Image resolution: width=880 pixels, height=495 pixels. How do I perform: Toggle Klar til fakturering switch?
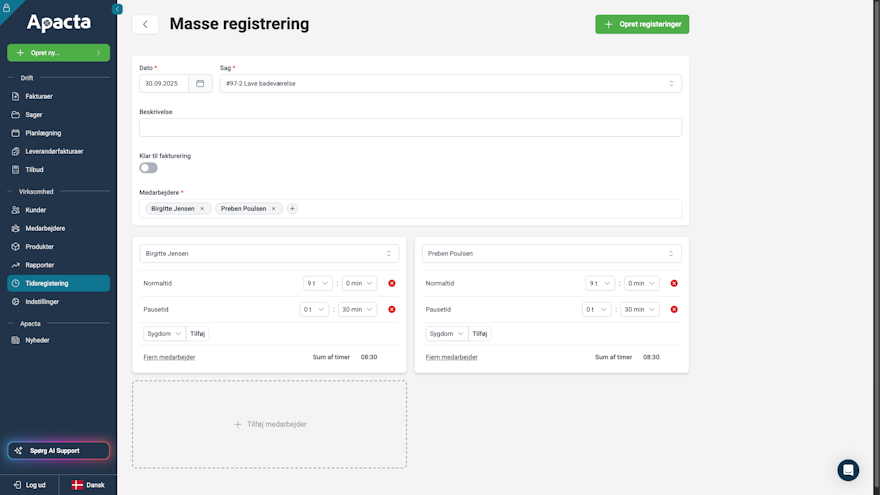pos(148,168)
